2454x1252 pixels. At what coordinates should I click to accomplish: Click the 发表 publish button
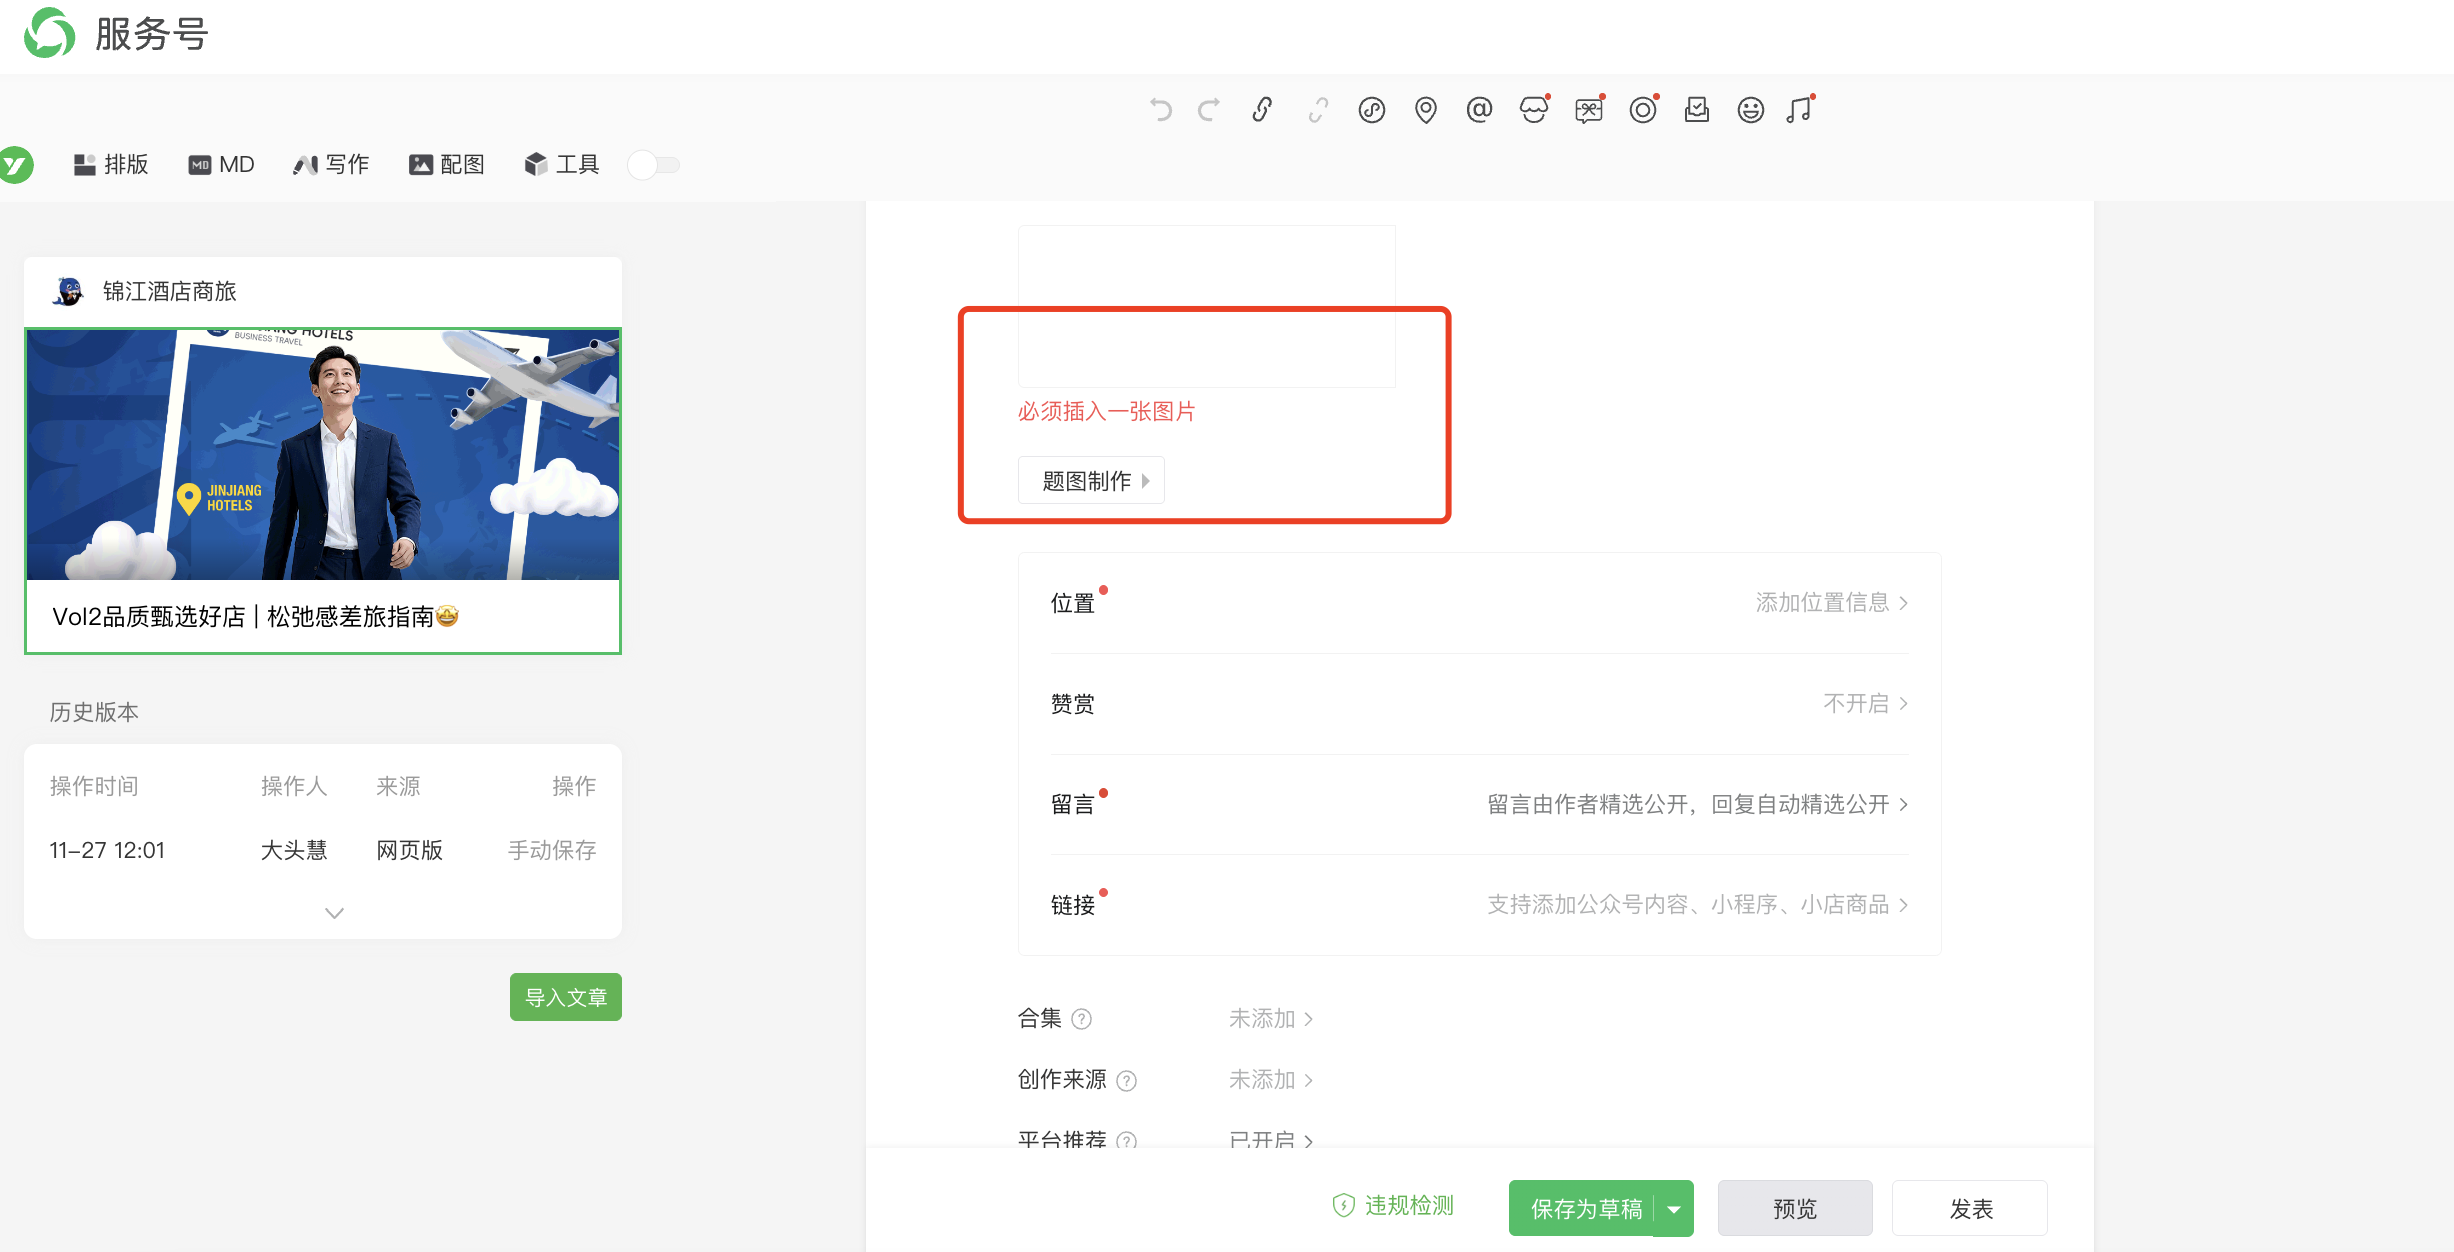1969,1209
